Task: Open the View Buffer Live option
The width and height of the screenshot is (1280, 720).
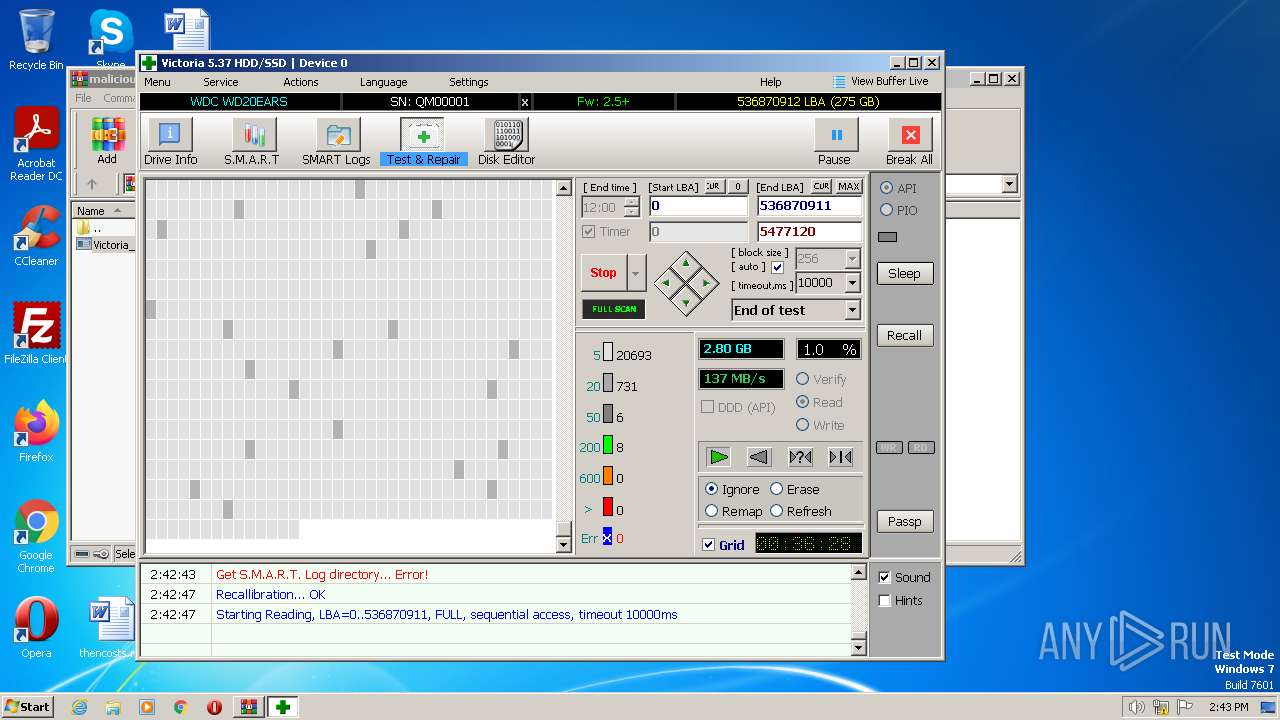Action: (880, 82)
